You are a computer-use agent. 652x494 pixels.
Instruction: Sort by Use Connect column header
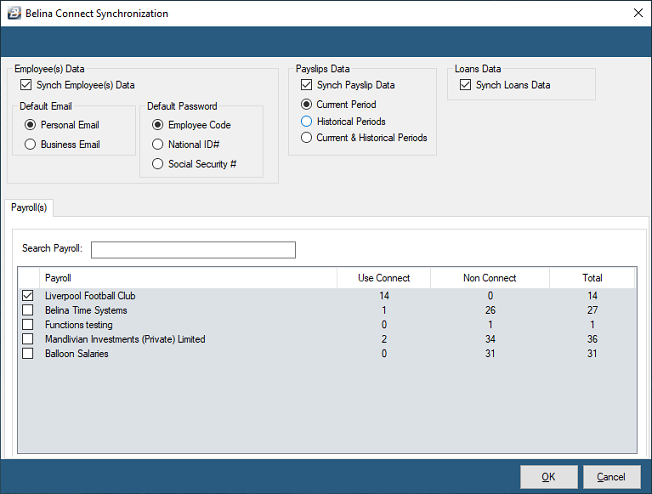click(x=384, y=278)
